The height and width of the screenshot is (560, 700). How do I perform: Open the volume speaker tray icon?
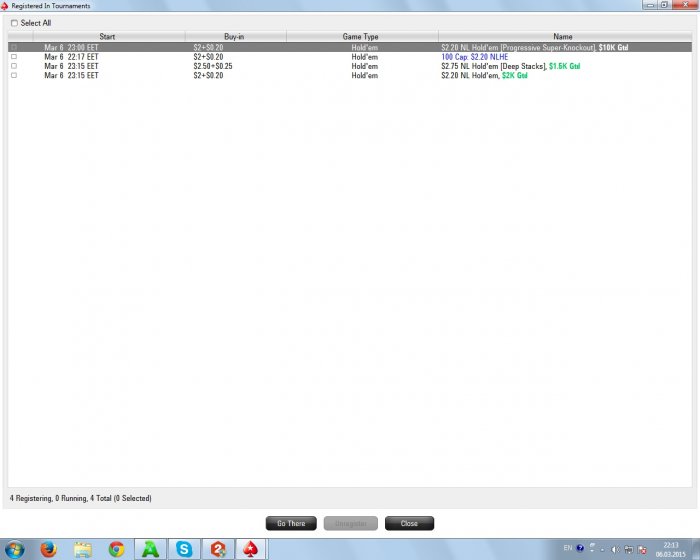point(616,550)
